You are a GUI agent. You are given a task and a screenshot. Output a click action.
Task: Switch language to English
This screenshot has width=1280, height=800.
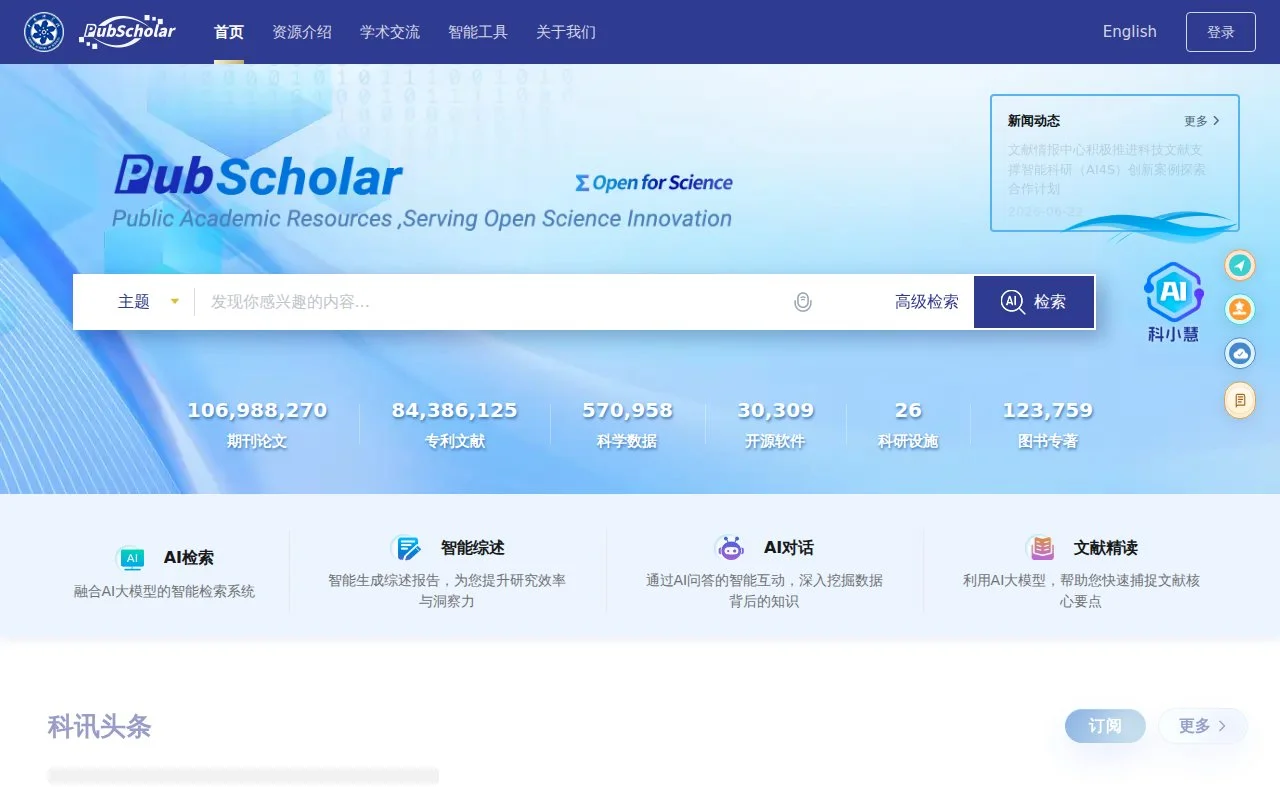coord(1130,32)
